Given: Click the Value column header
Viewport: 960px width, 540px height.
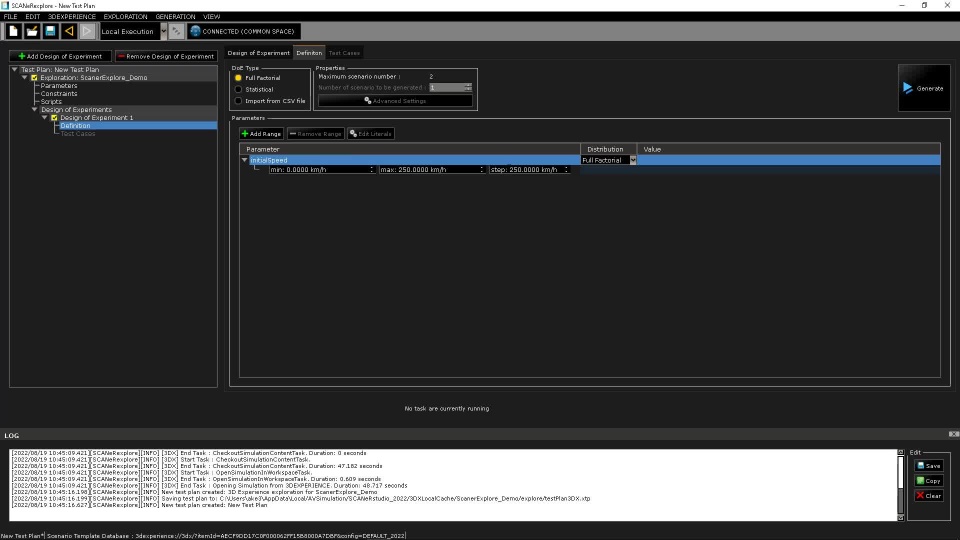Looking at the screenshot, I should click(x=789, y=149).
